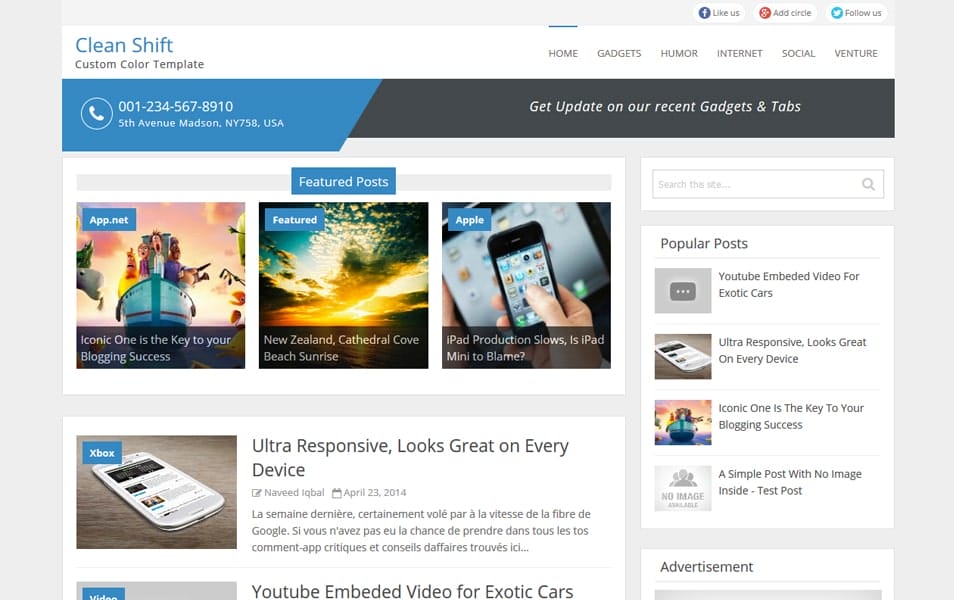The width and height of the screenshot is (954, 600).
Task: Click the calendar icon next to April 23, 2014
Action: pyautogui.click(x=337, y=492)
